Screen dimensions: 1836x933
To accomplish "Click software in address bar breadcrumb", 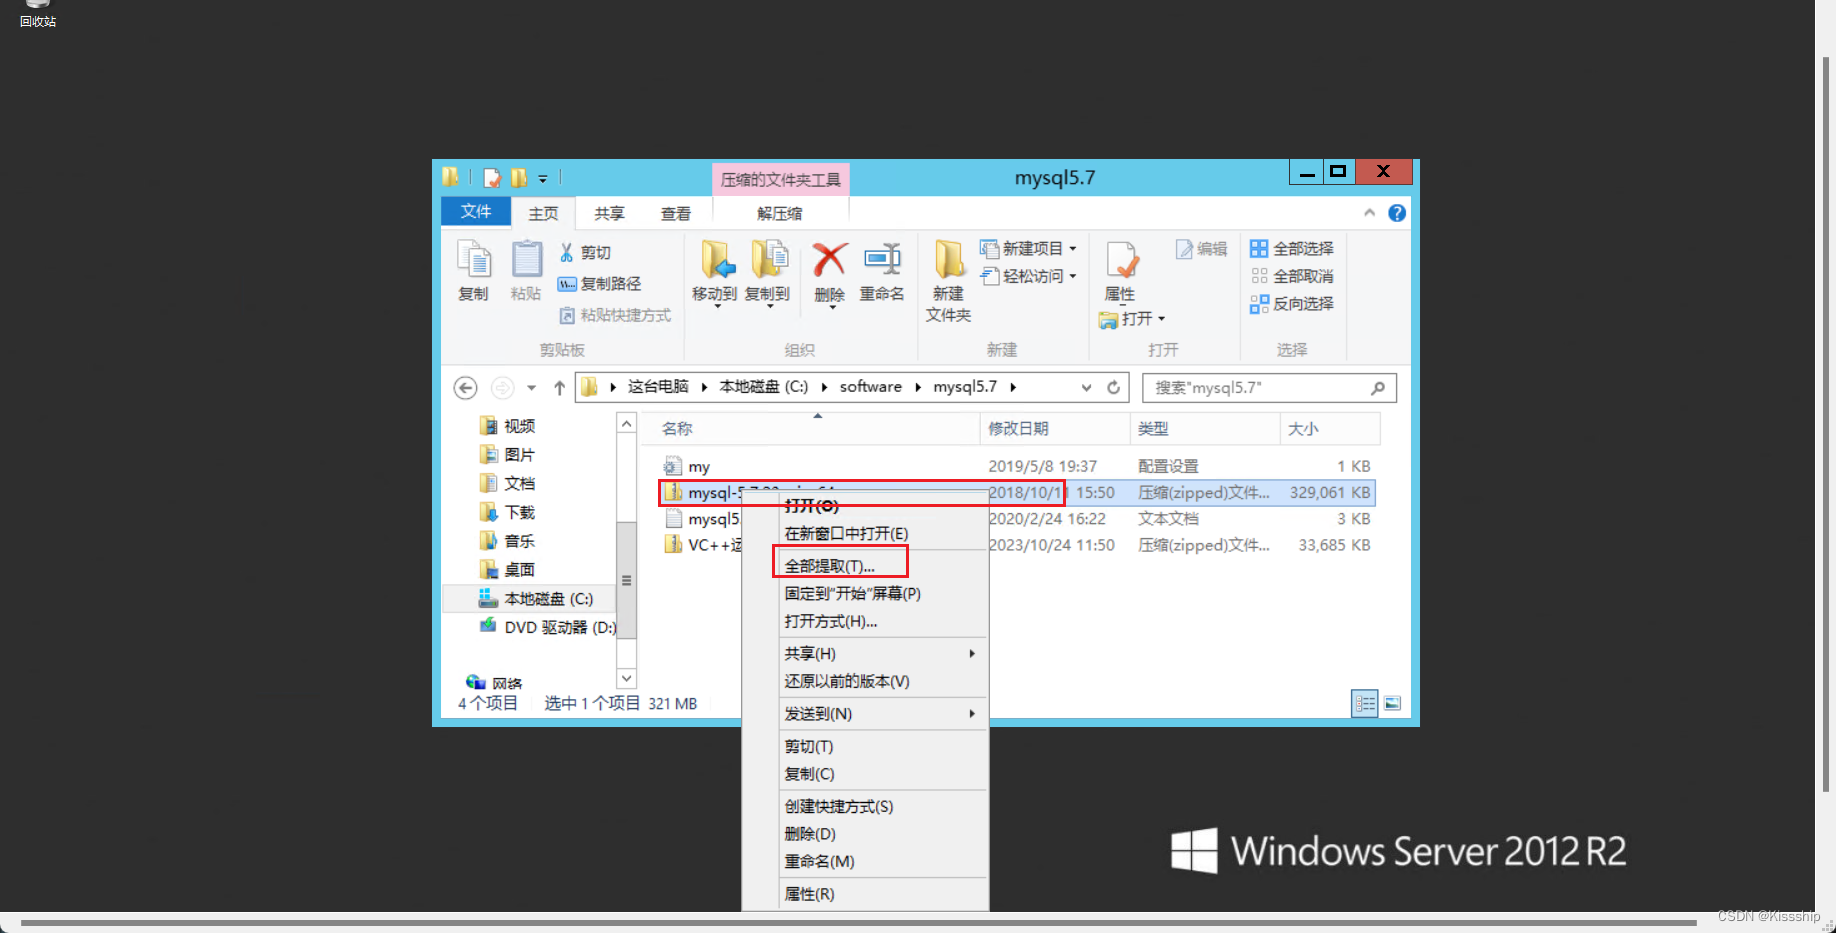I will tap(870, 387).
